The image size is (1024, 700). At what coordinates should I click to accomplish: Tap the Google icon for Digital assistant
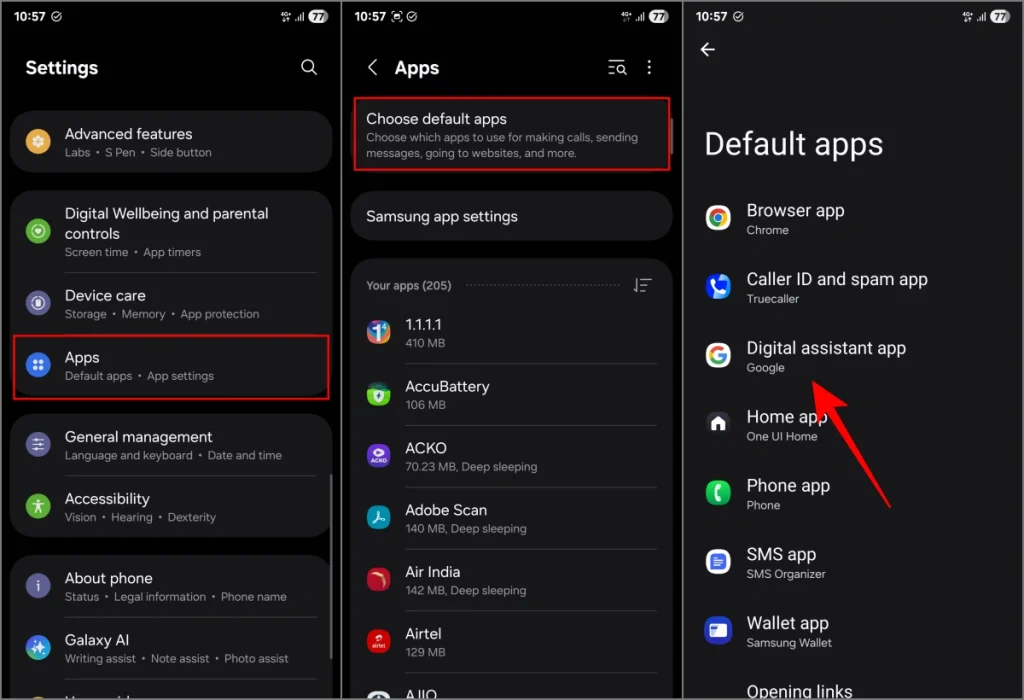(x=718, y=355)
